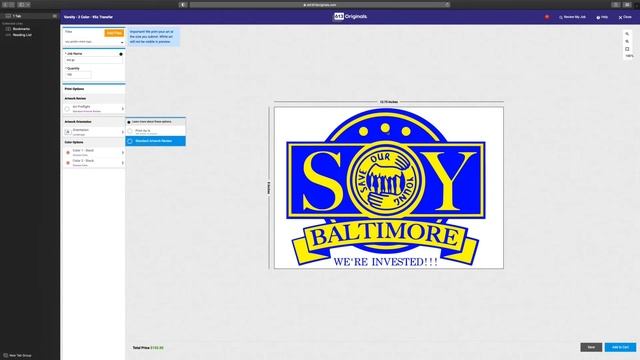Viewport: 640px width, 360px height.
Task: Click Learn more about these options
Action: [151, 122]
